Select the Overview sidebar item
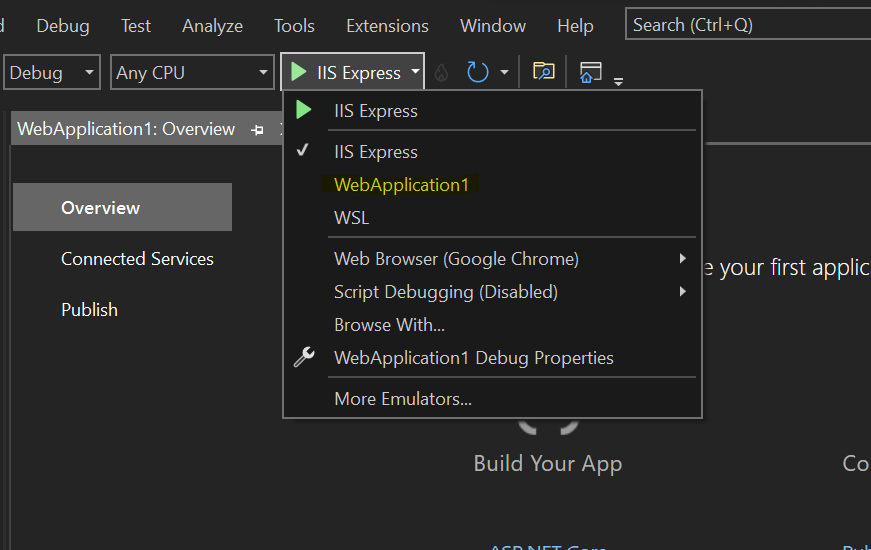 (x=122, y=207)
